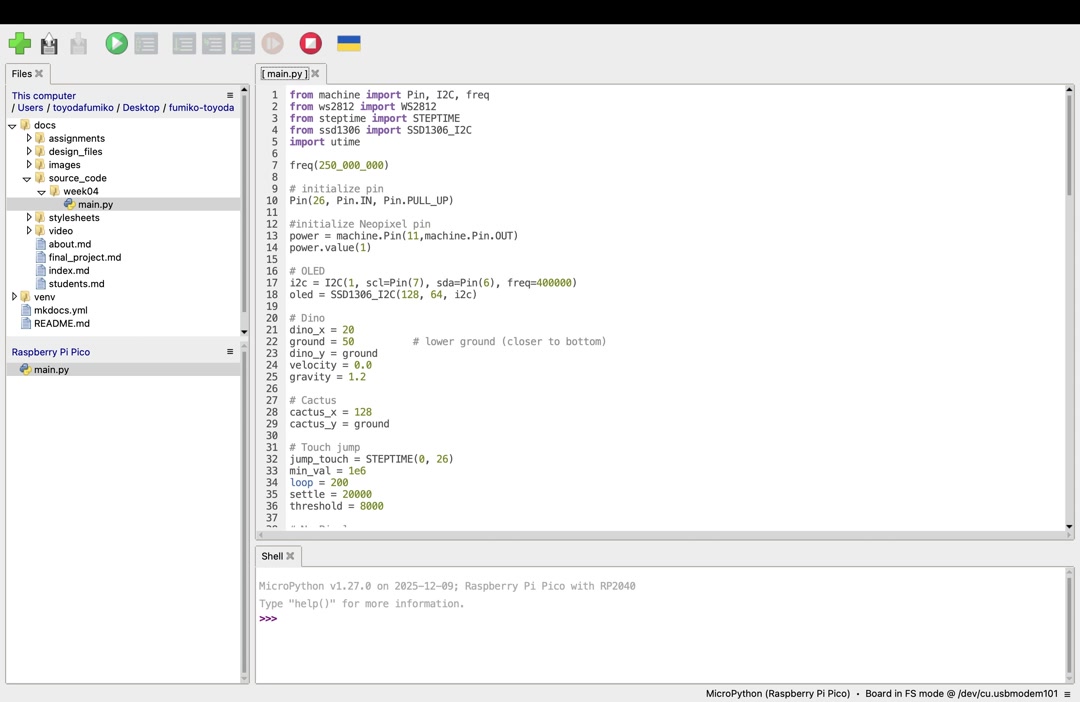The image size is (1080, 702).
Task: Open the Raspberry Pi Pico panel menu
Action: pos(230,351)
